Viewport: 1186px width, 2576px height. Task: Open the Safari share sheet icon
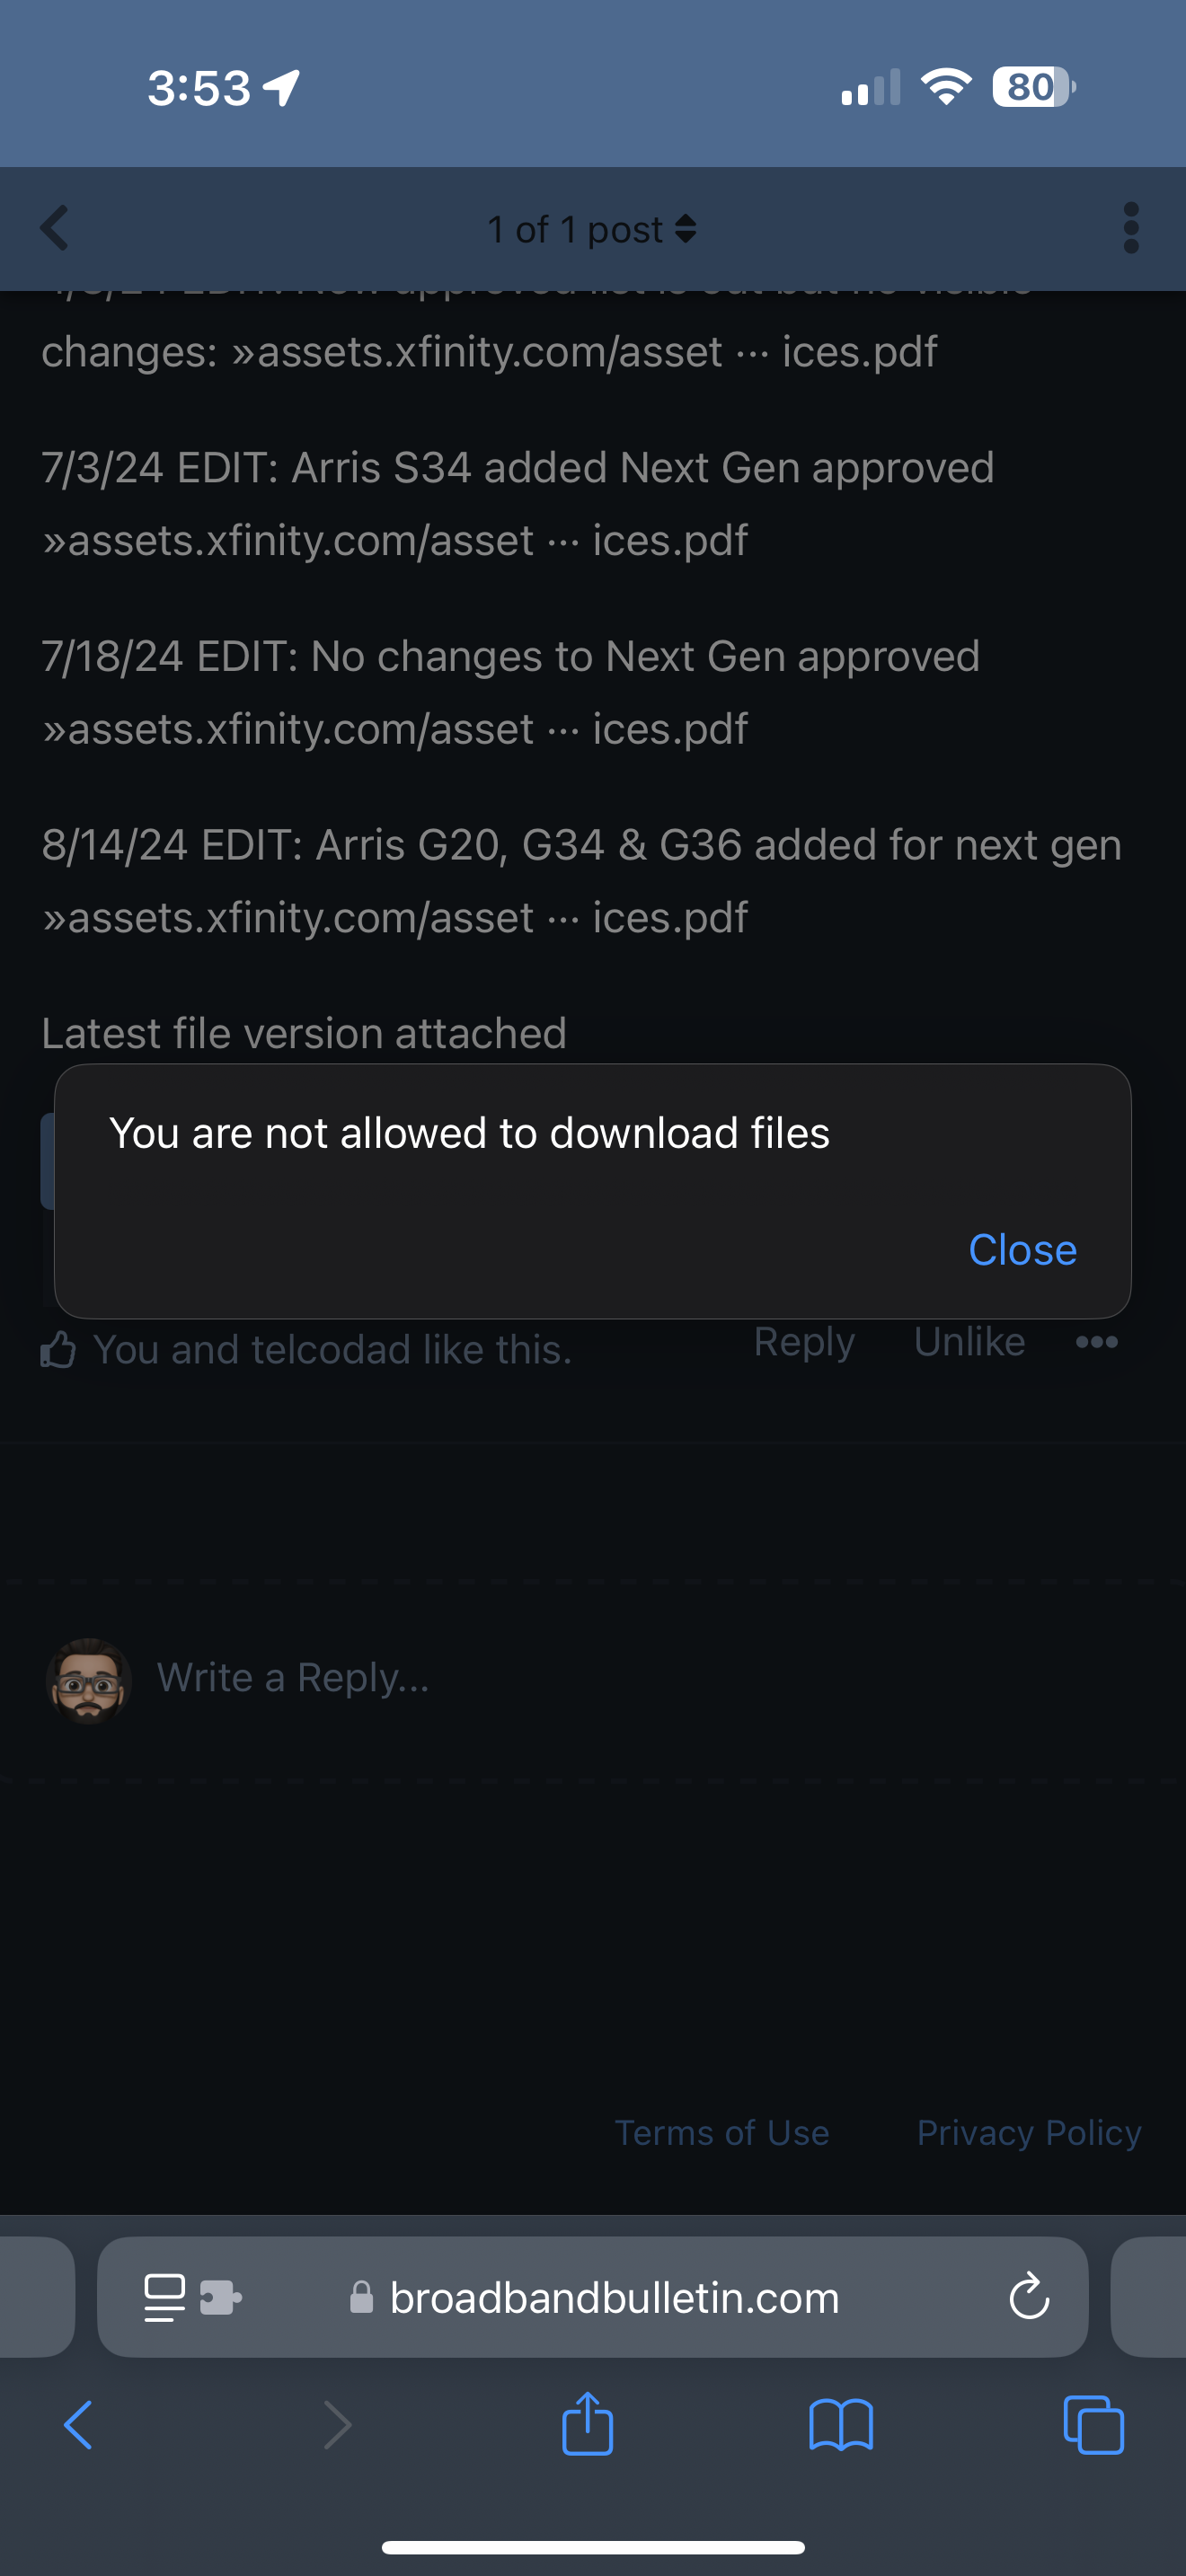coord(587,2423)
